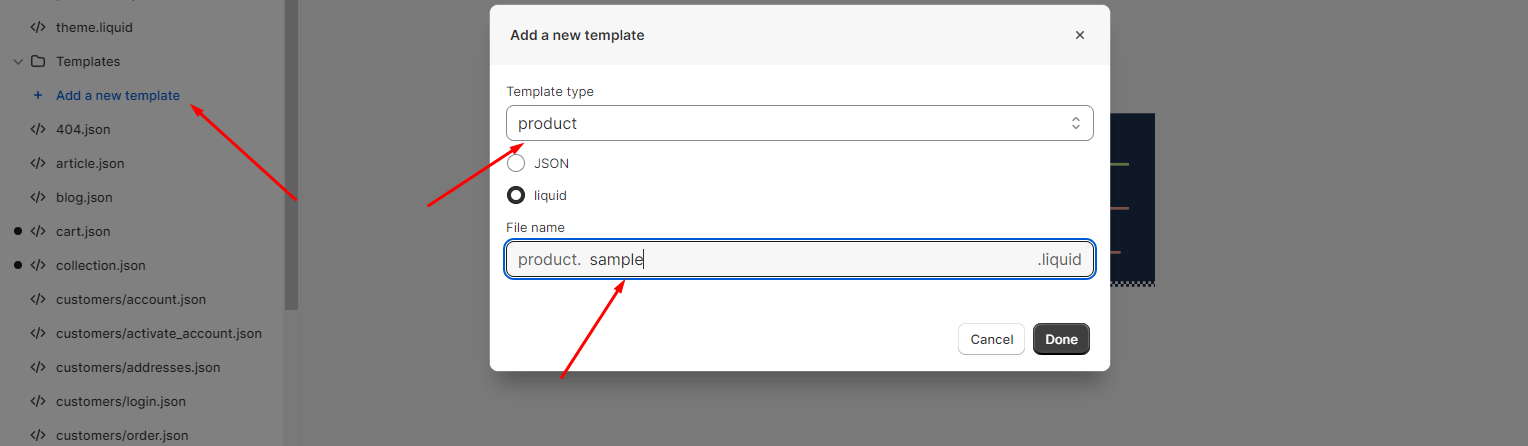The image size is (1528, 446).
Task: Click the code icon next to theme.liquid
Action: tap(38, 28)
